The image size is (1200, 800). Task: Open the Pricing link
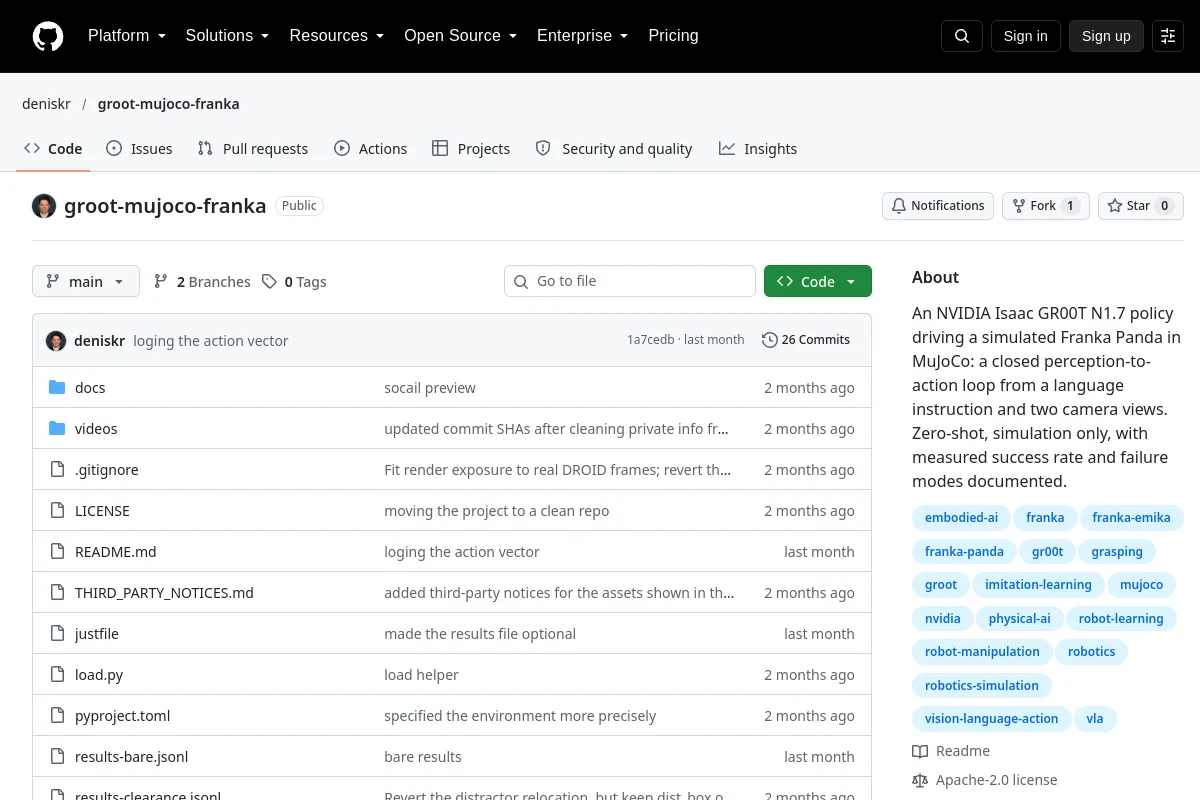coord(673,36)
